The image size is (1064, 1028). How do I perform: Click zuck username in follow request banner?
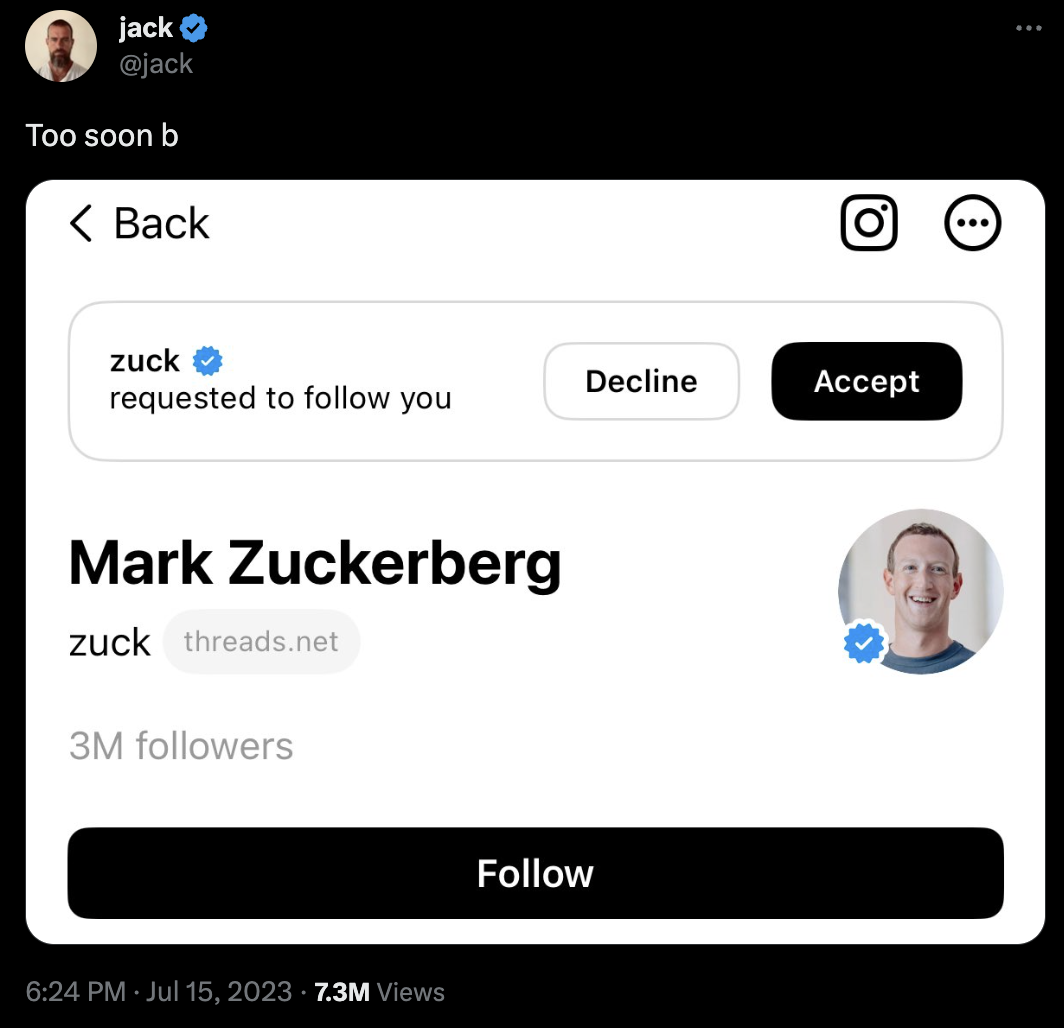pos(145,360)
